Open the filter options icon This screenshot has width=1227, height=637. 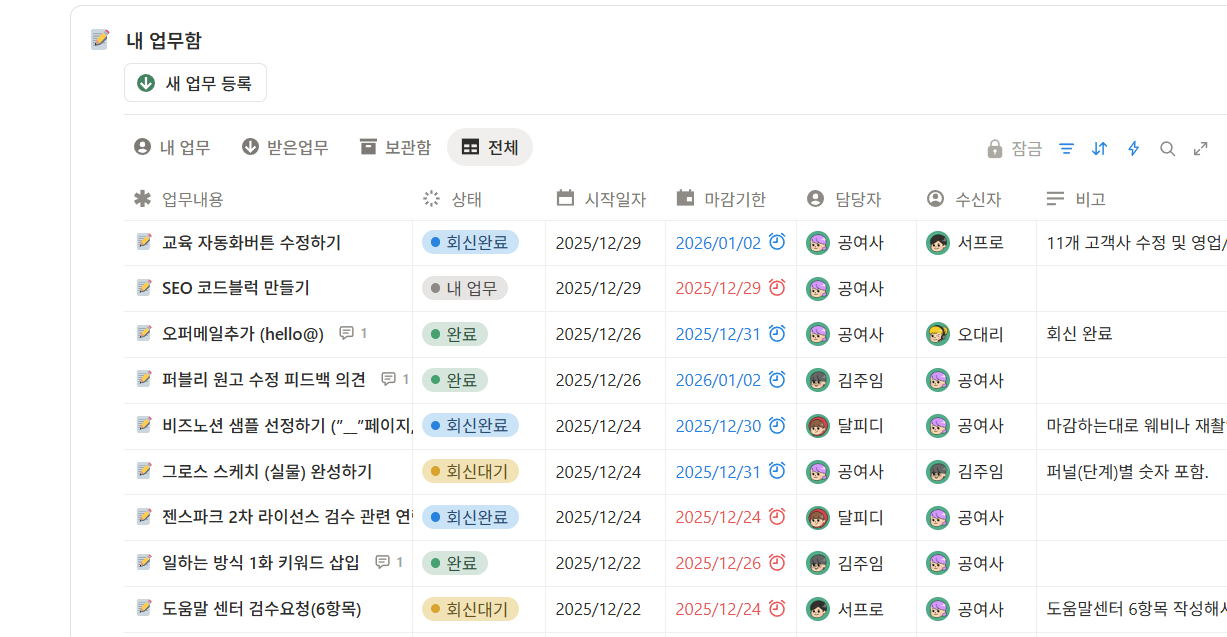(x=1066, y=148)
